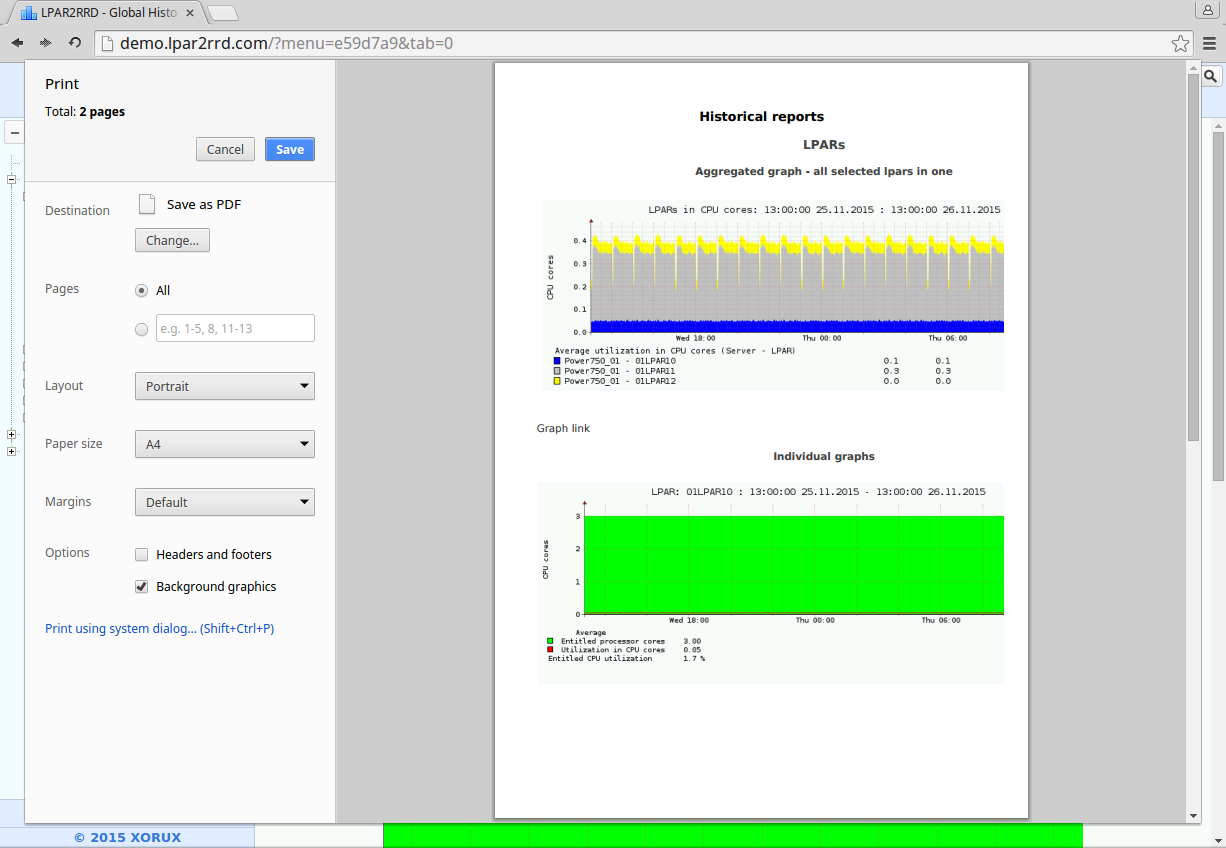Screen dimensions: 1226x848
Task: Click the print preview vertical scrollbar
Action: tap(1192, 258)
